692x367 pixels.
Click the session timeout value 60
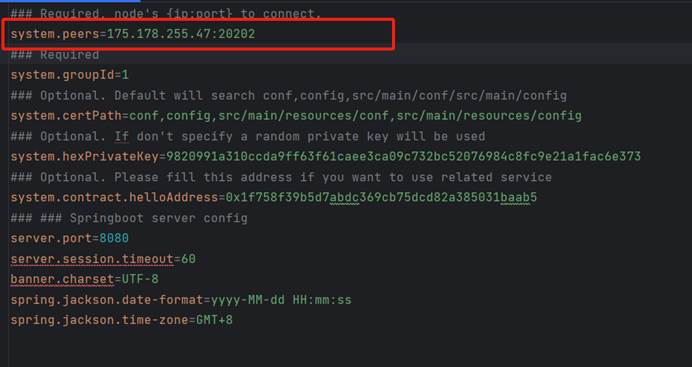[188, 259]
